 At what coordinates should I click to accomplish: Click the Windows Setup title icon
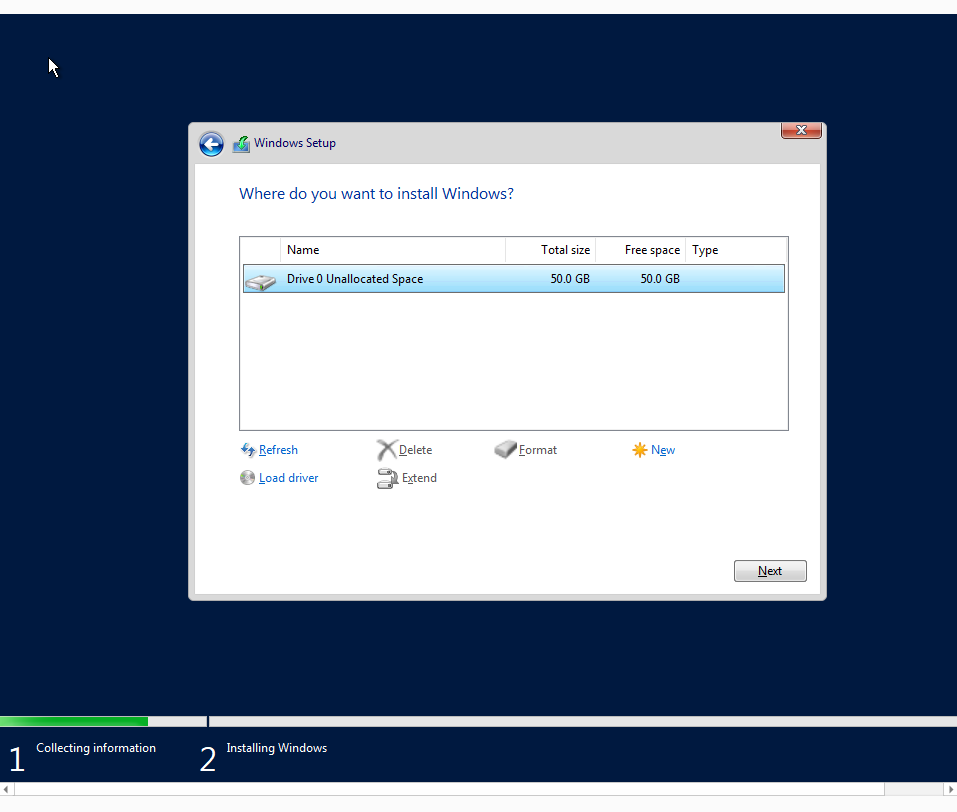[x=241, y=144]
